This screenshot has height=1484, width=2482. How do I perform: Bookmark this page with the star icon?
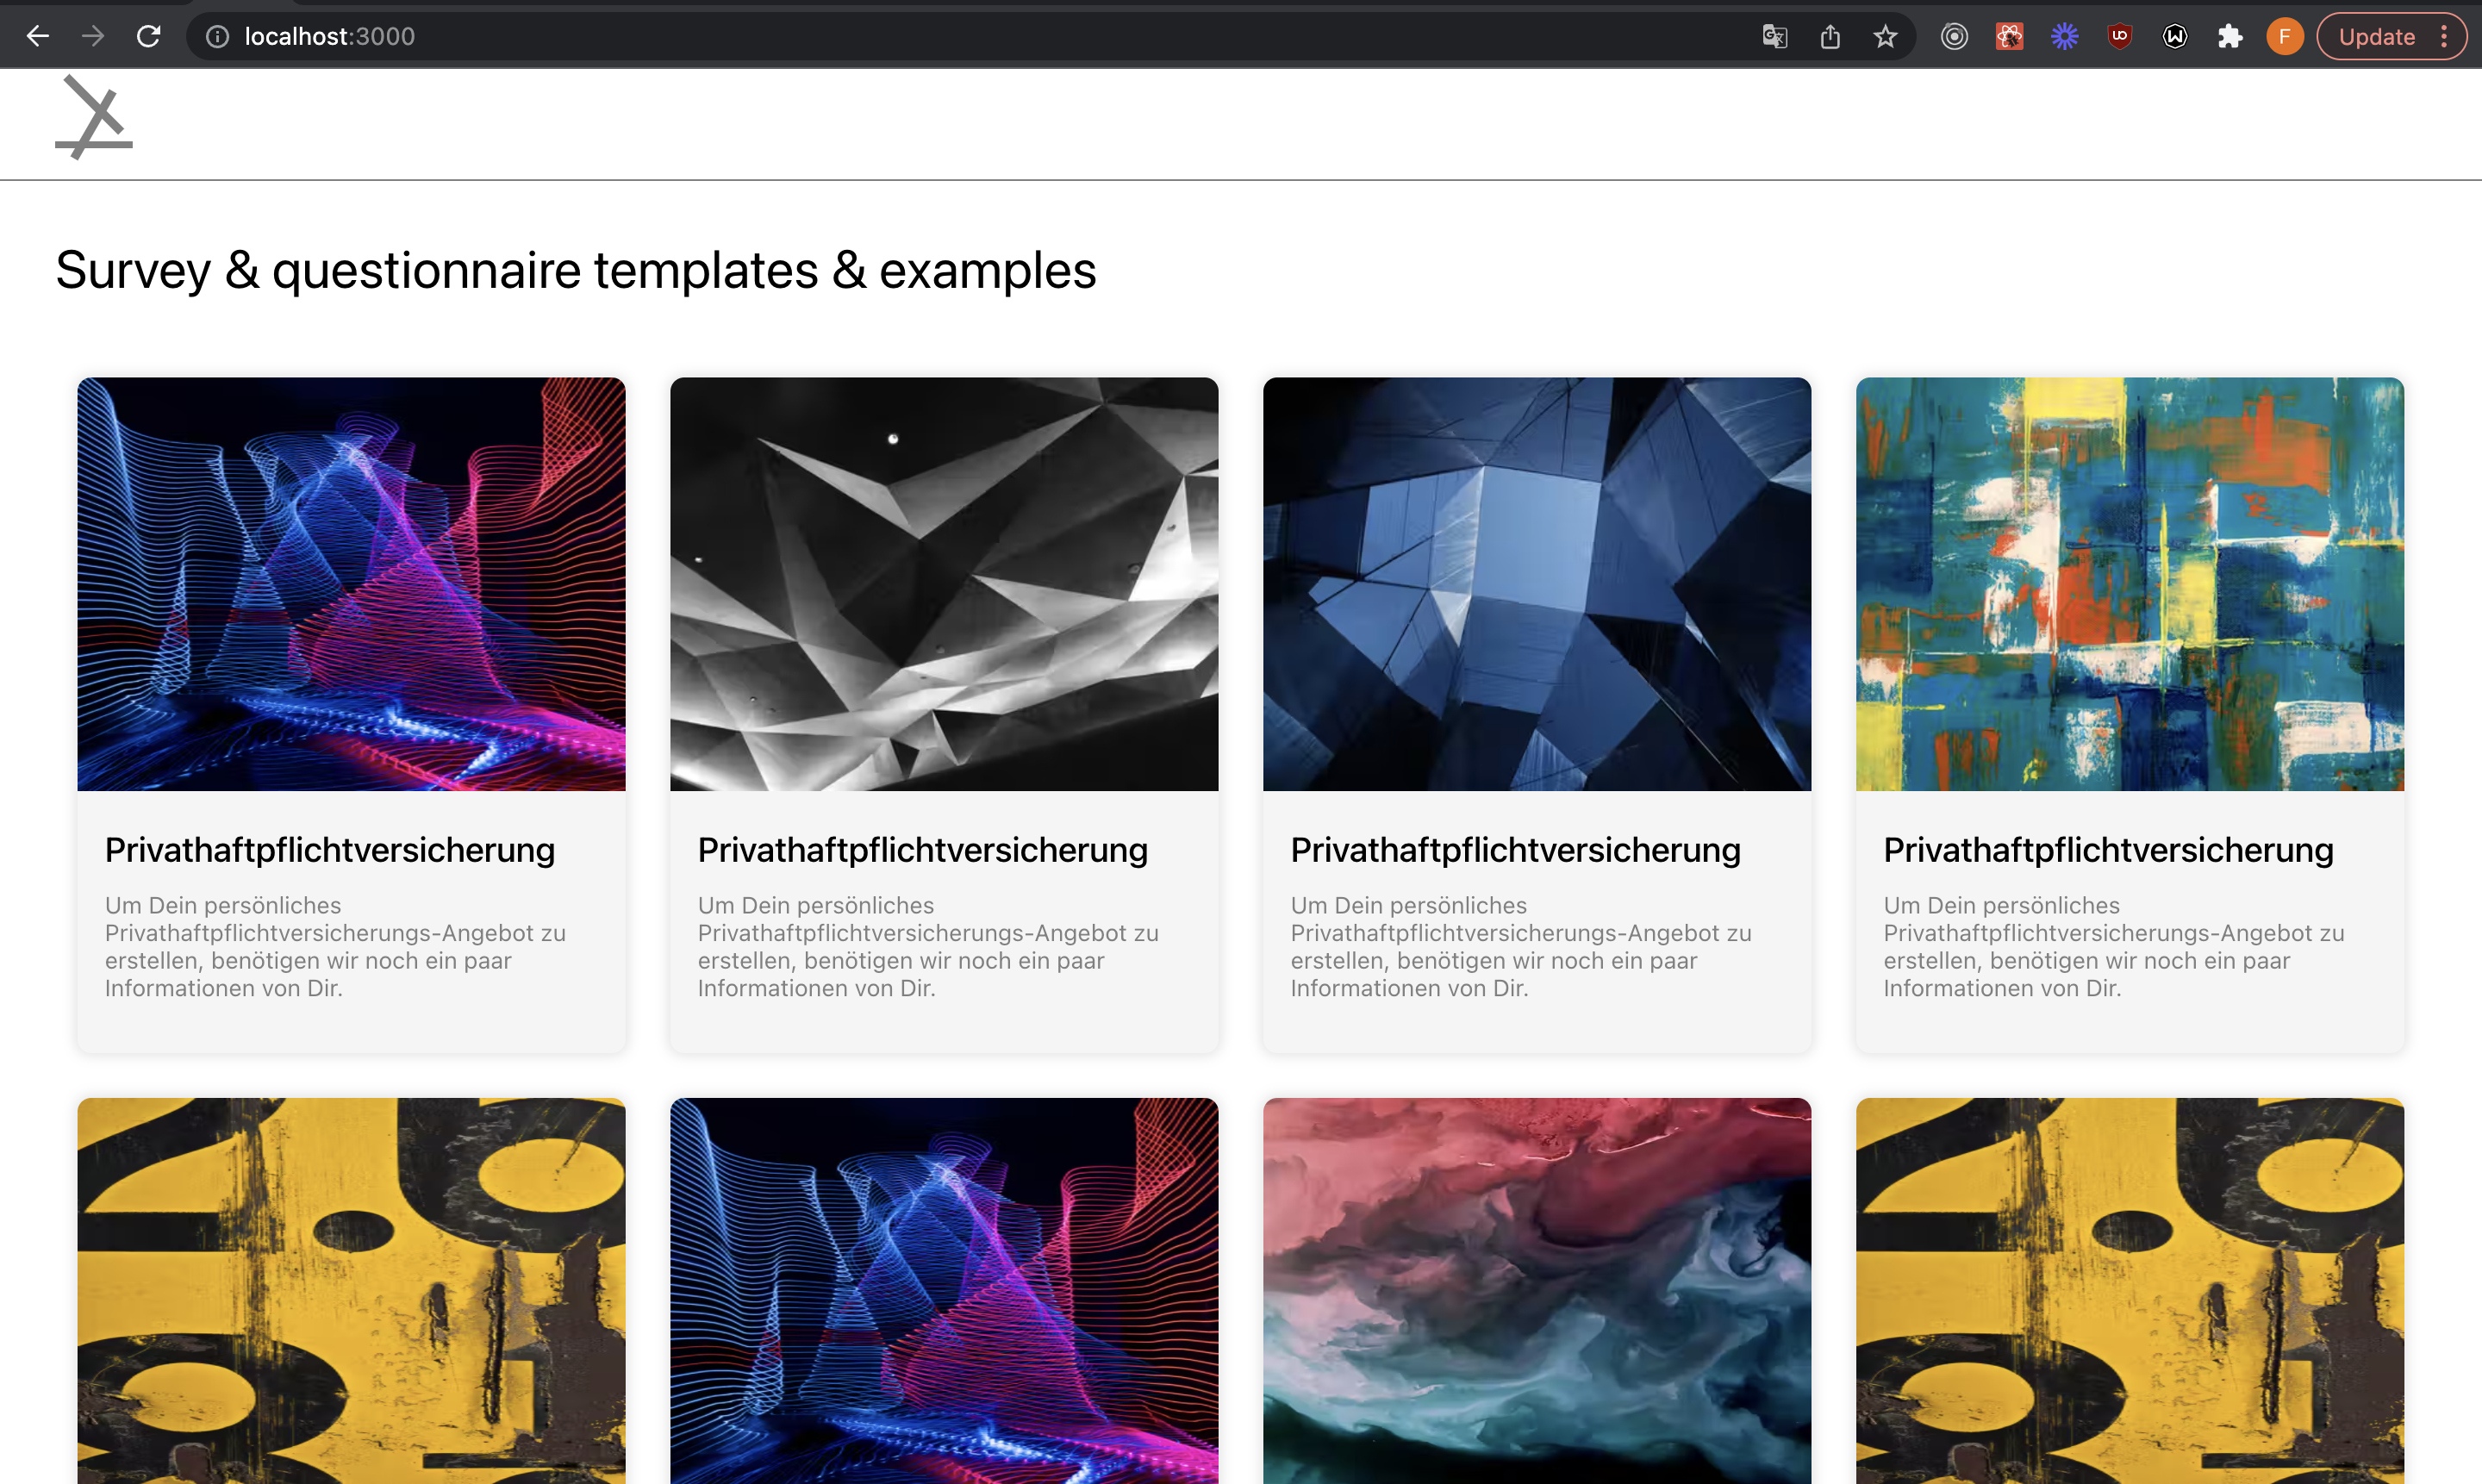coord(1885,37)
